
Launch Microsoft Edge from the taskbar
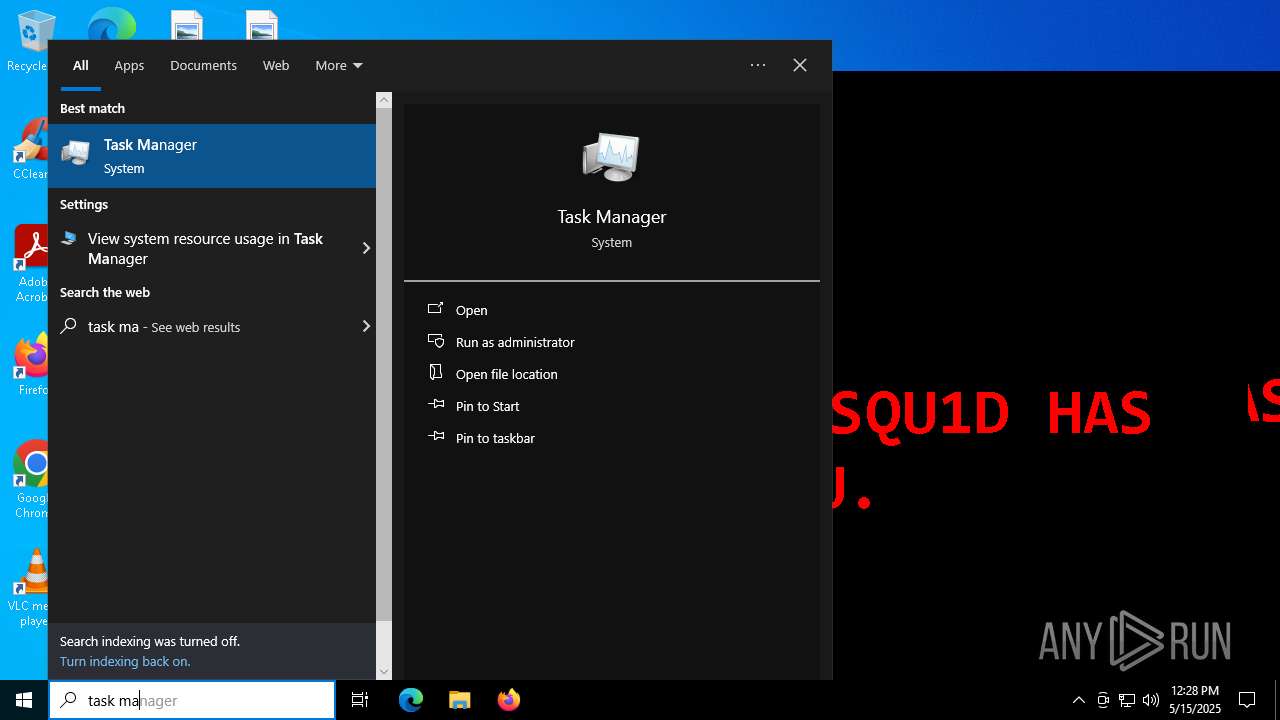(x=411, y=700)
